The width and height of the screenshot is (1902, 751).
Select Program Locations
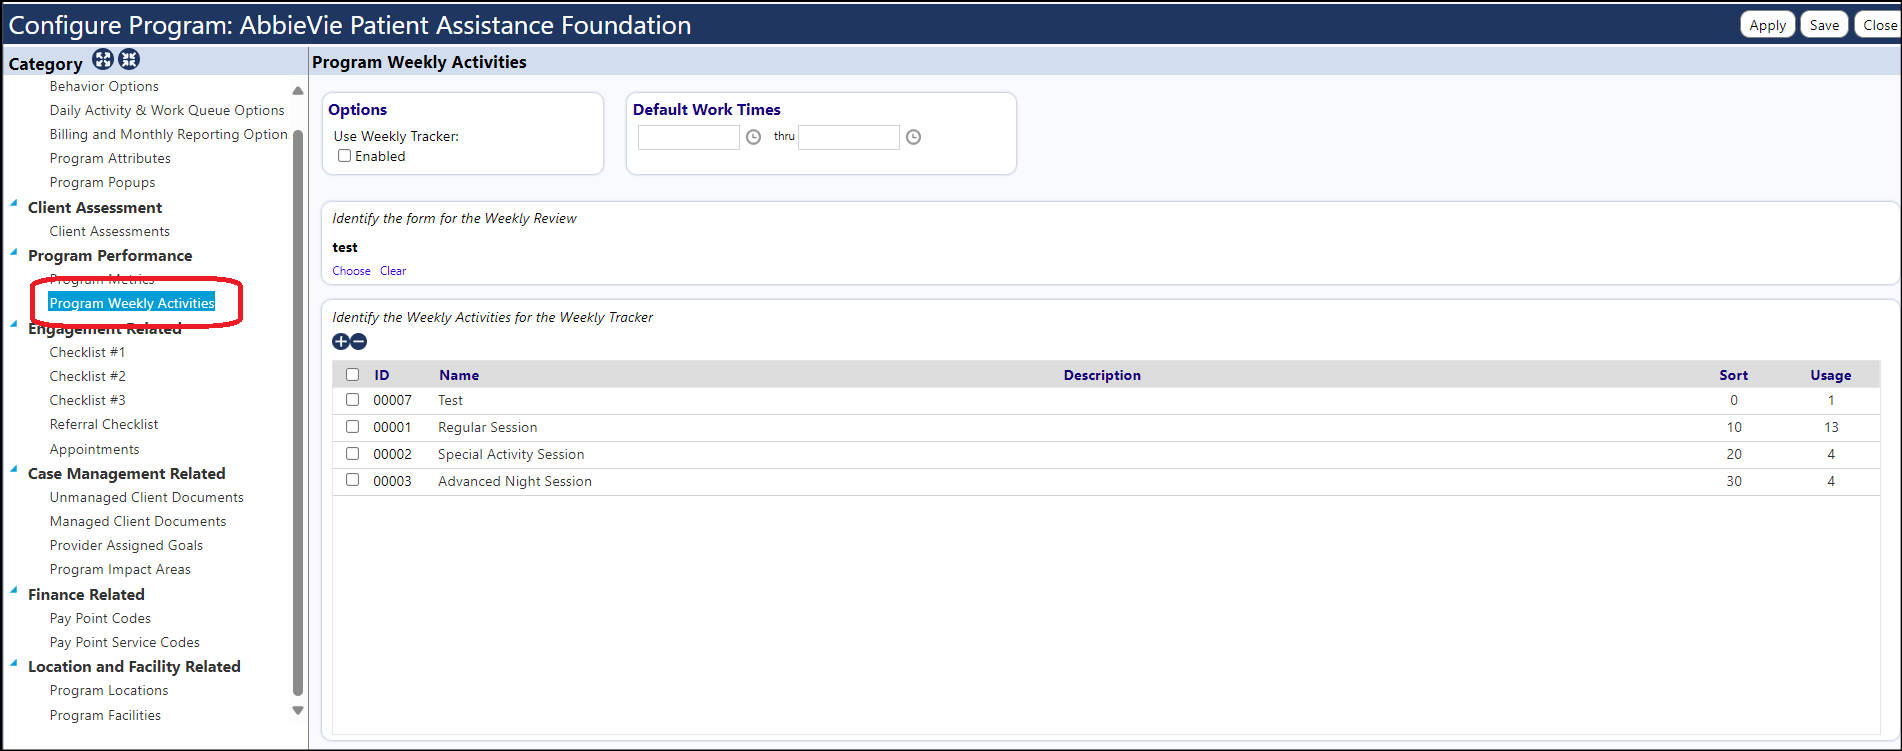[x=109, y=691]
